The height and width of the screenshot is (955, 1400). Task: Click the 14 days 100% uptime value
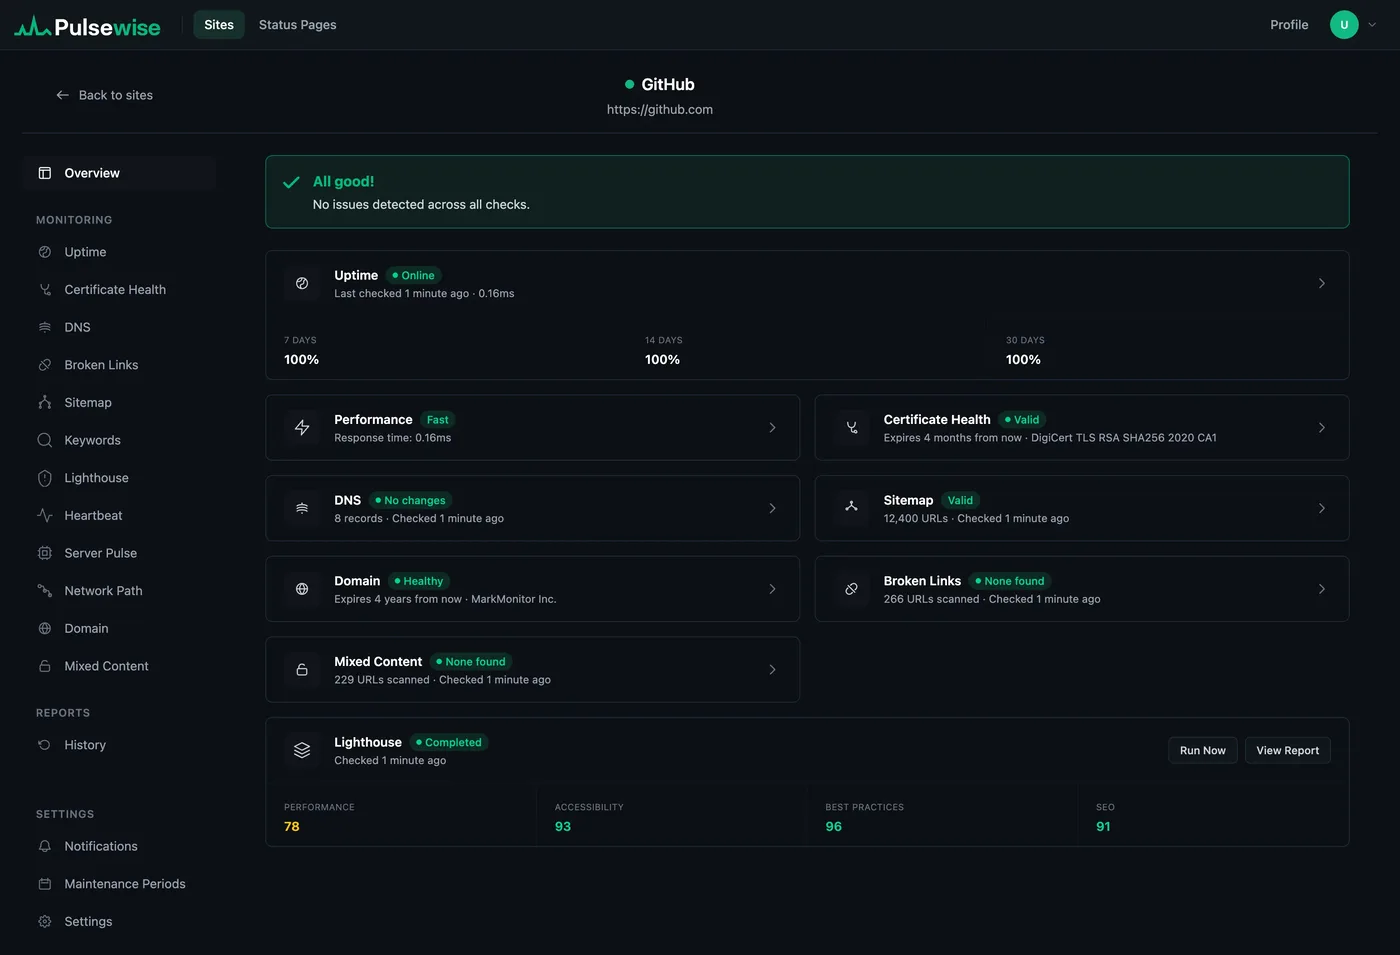(x=663, y=360)
